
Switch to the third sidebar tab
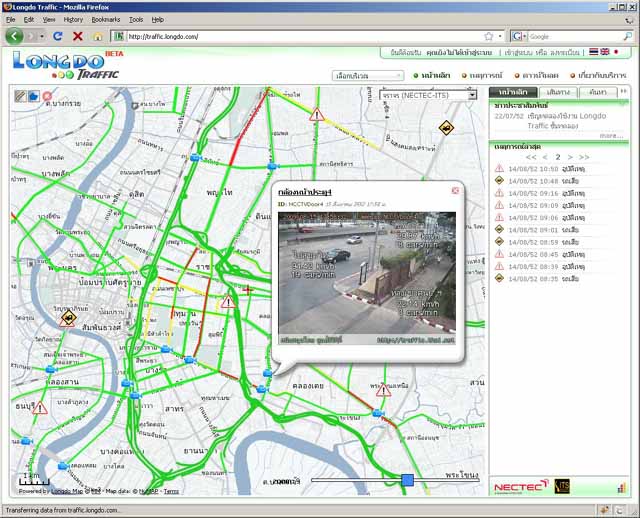coord(598,92)
